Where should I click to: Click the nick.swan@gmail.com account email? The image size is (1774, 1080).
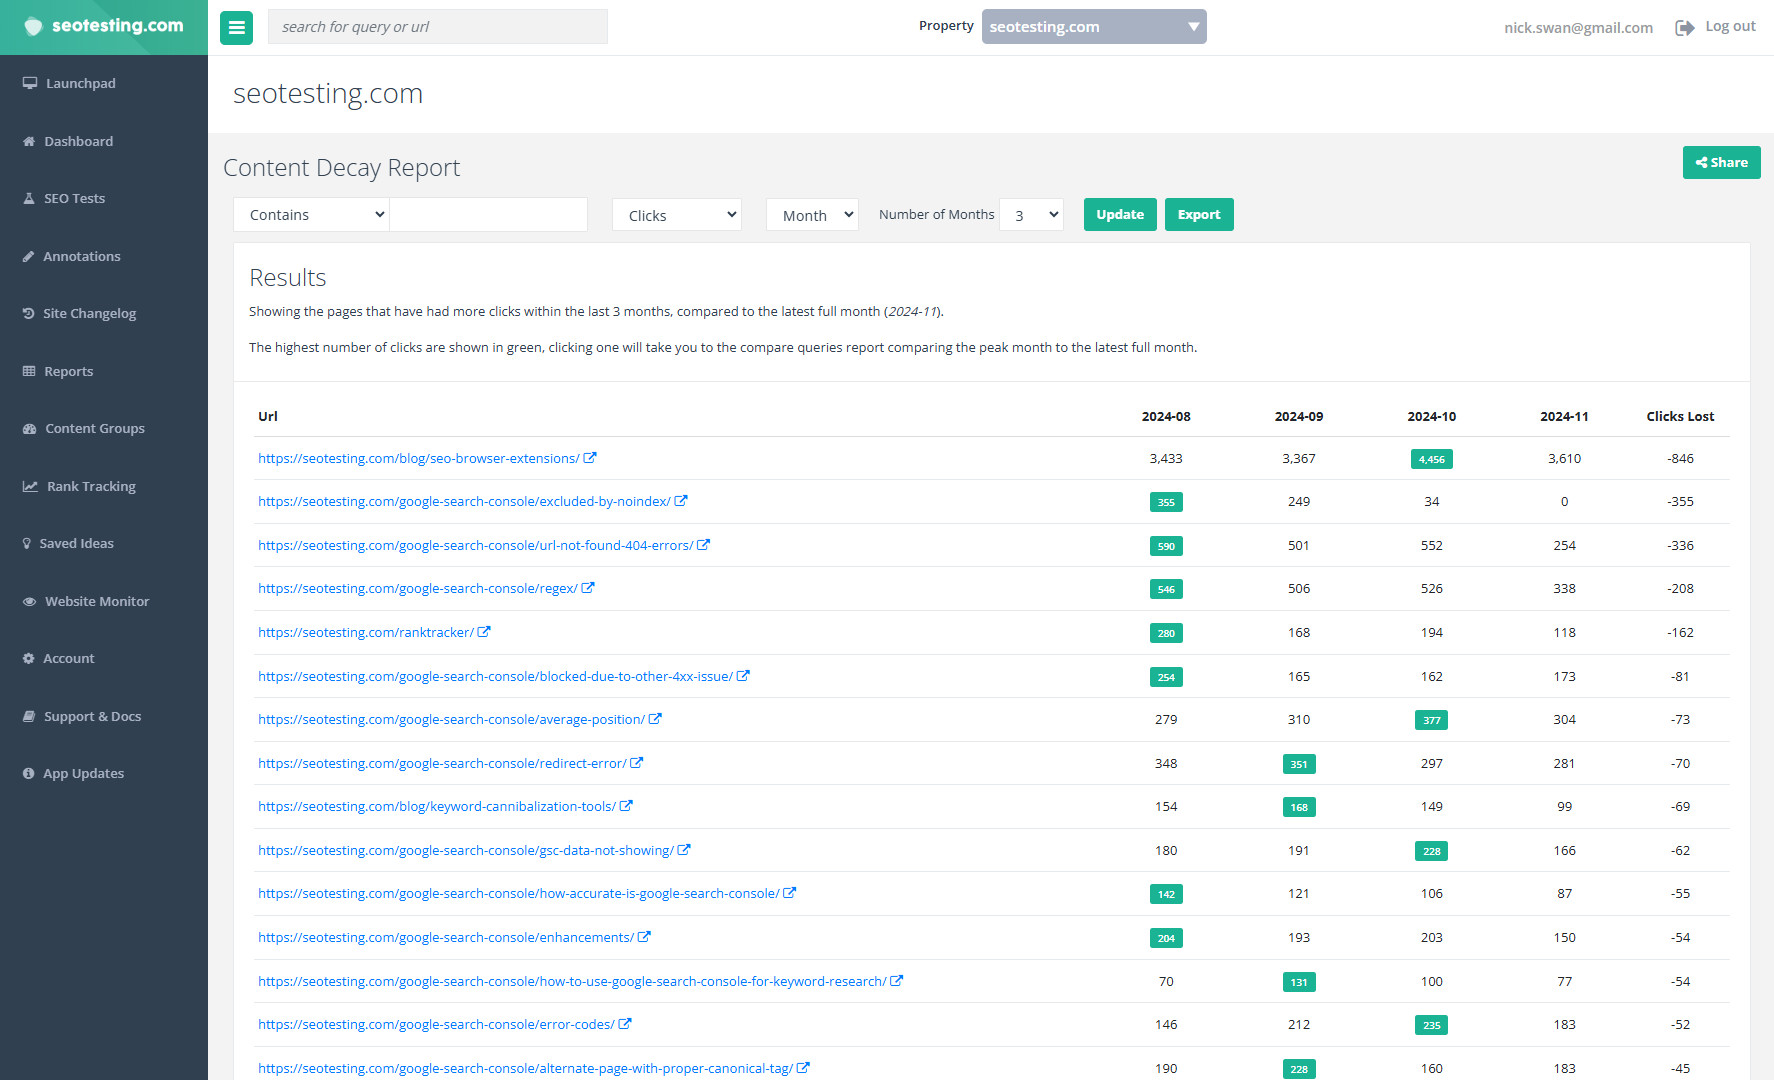point(1578,27)
